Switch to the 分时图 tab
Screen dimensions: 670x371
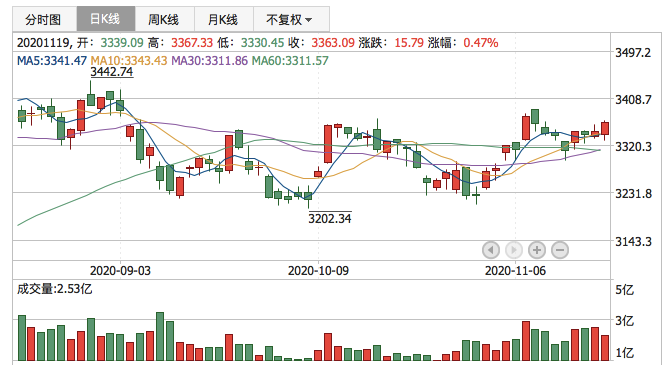pyautogui.click(x=45, y=19)
